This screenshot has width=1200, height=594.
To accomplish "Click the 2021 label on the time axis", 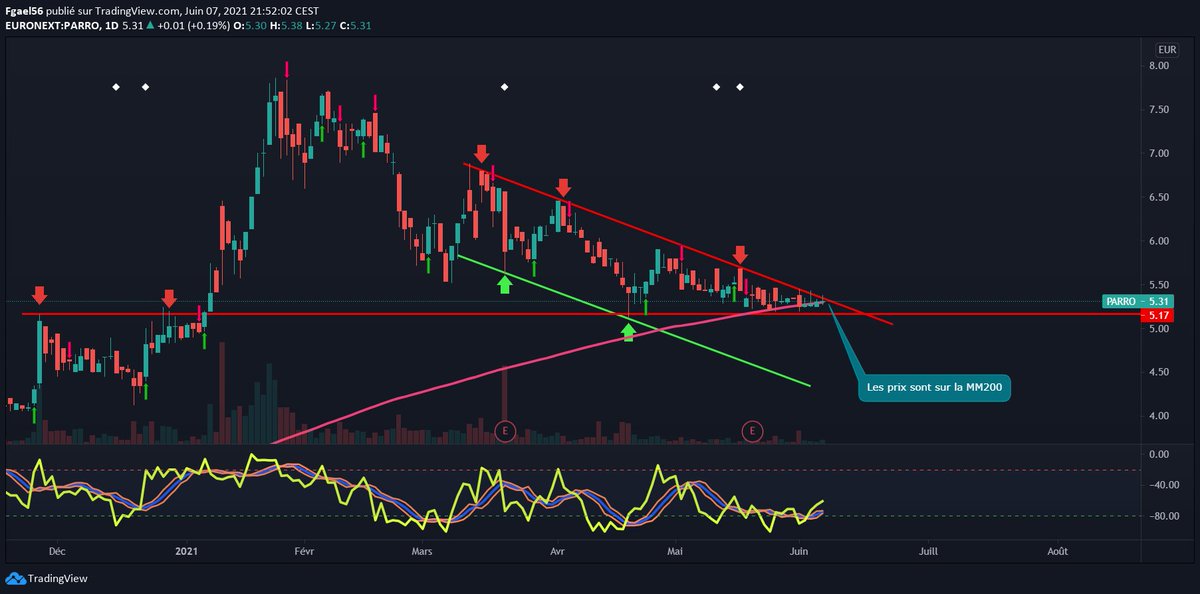I will 187,551.
